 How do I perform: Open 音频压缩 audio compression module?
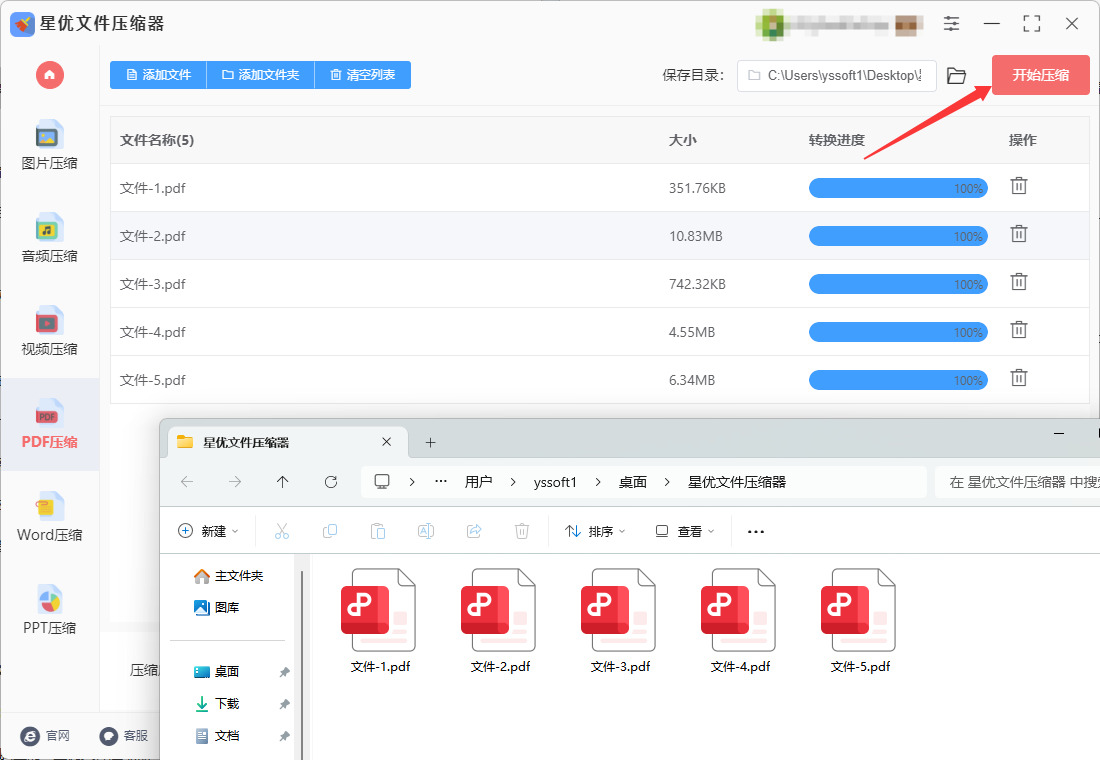point(49,239)
